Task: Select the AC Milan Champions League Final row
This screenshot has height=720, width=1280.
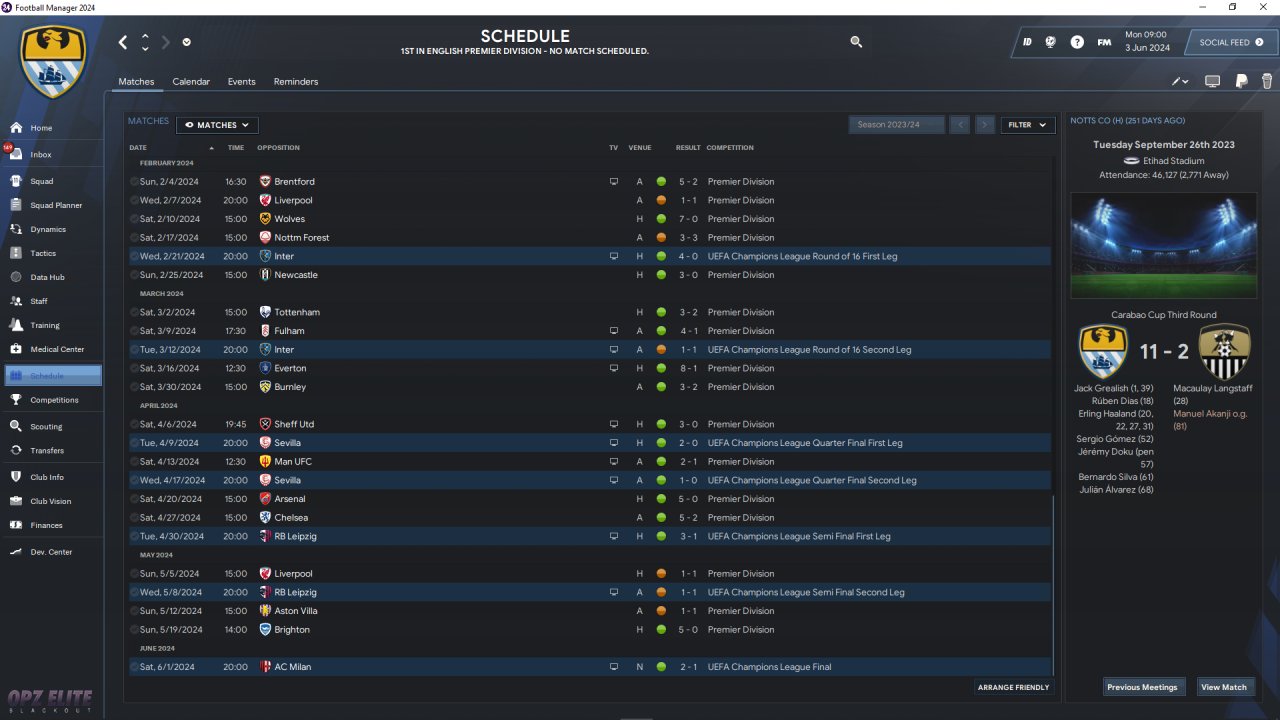Action: pyautogui.click(x=590, y=667)
